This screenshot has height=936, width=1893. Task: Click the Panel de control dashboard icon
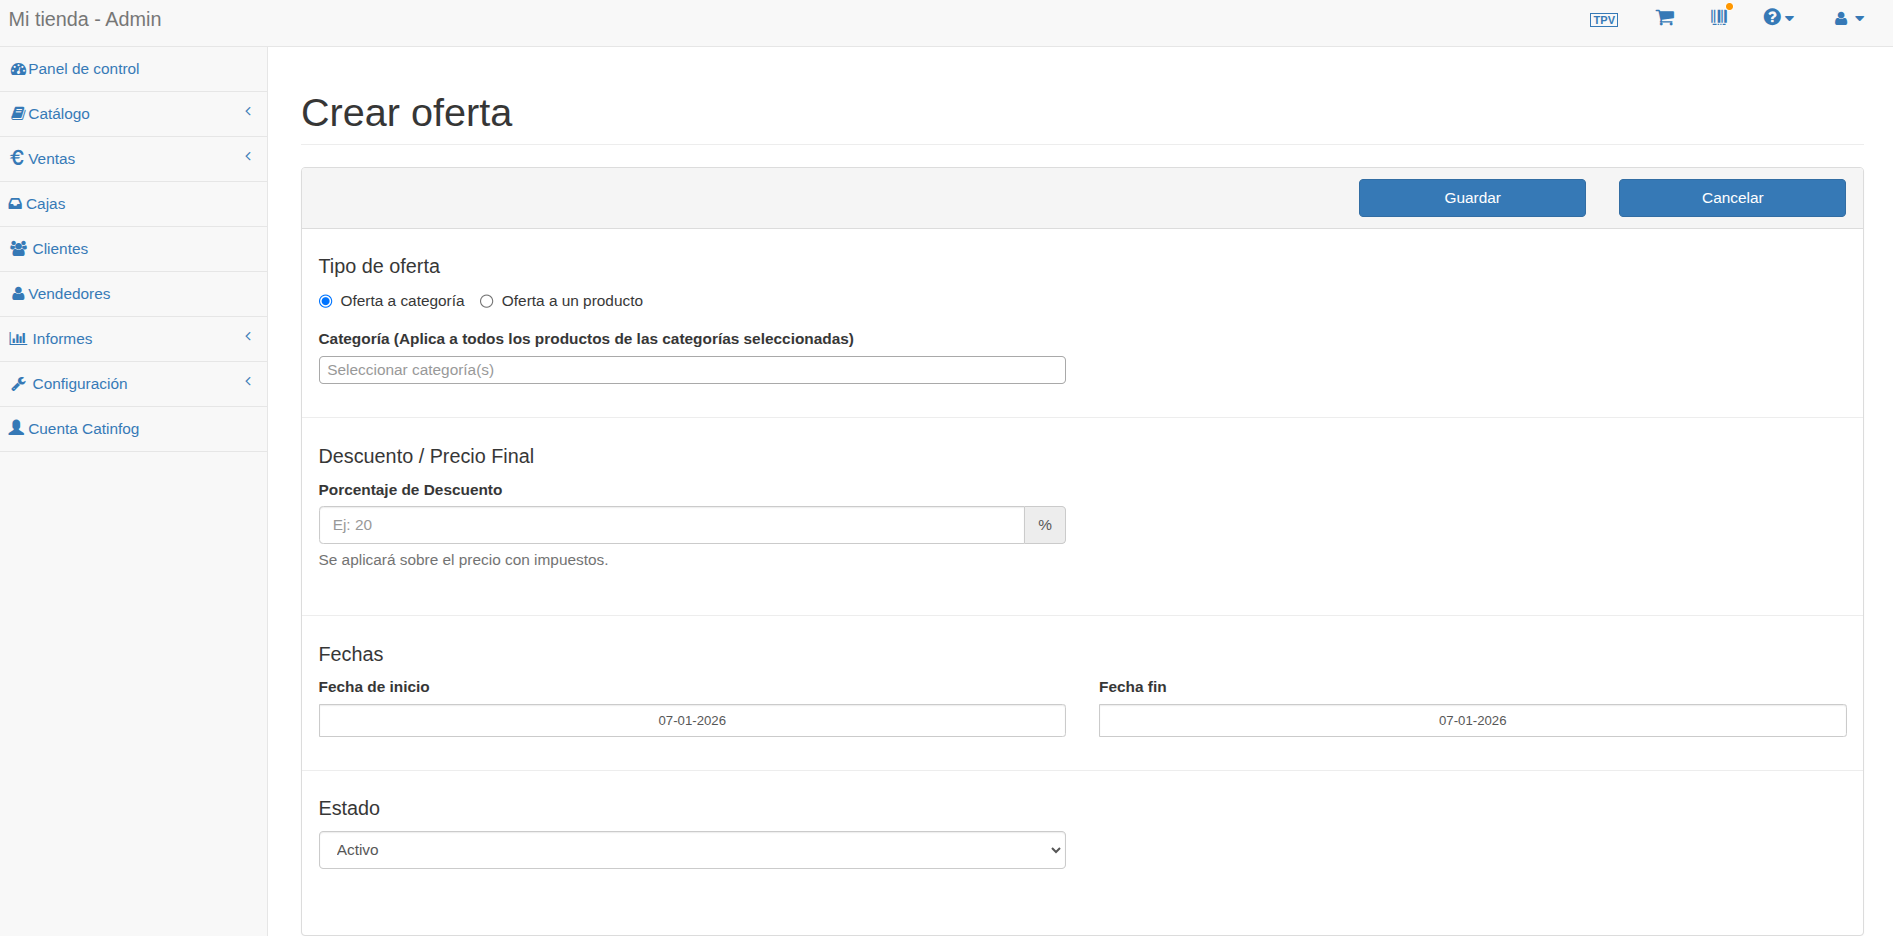(18, 69)
